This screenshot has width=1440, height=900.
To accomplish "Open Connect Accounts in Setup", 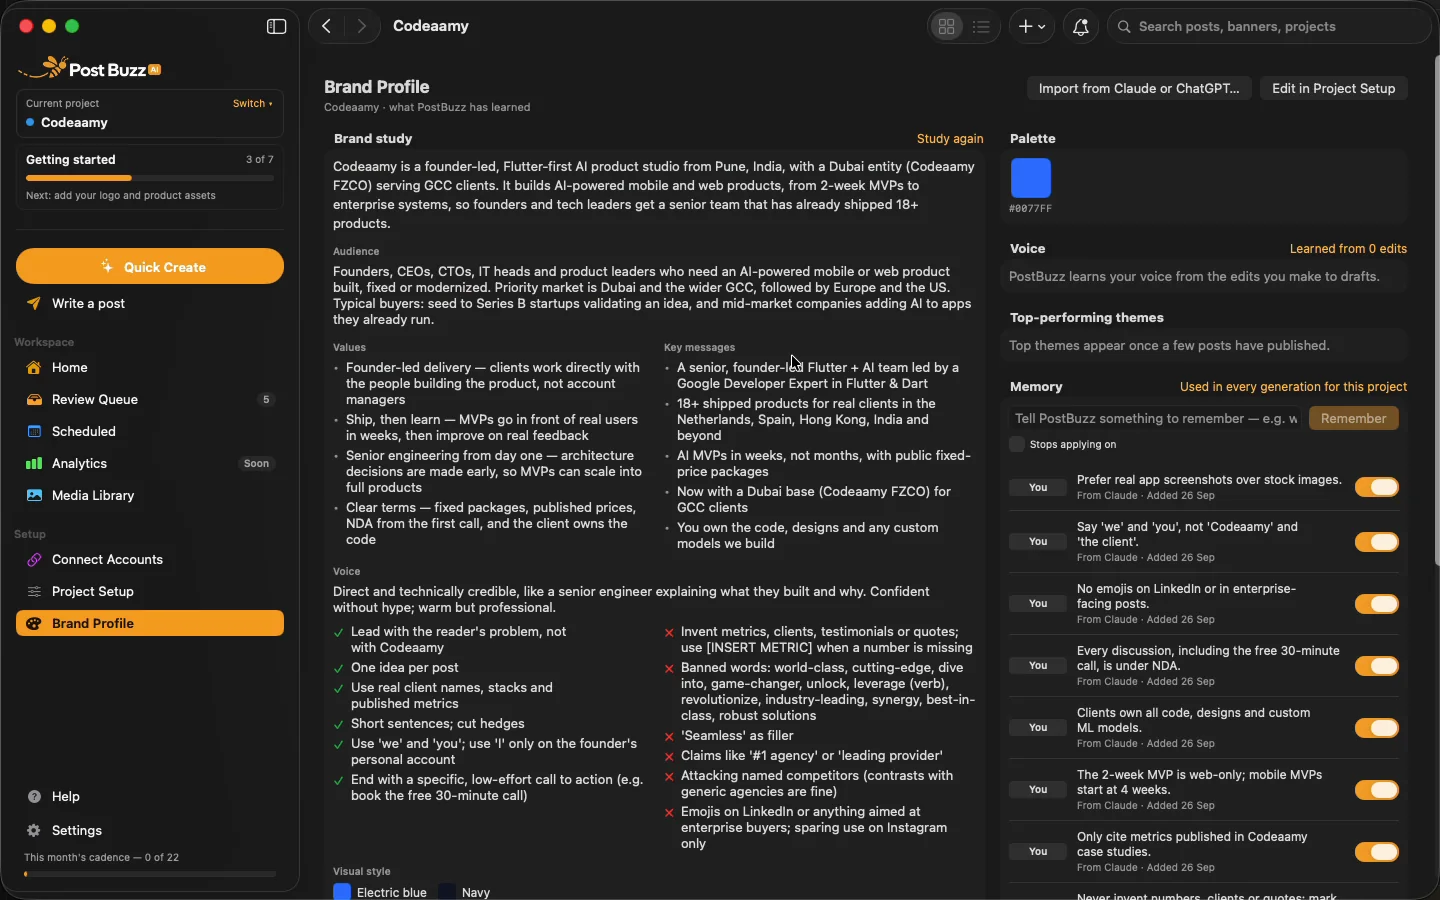I will (150, 560).
